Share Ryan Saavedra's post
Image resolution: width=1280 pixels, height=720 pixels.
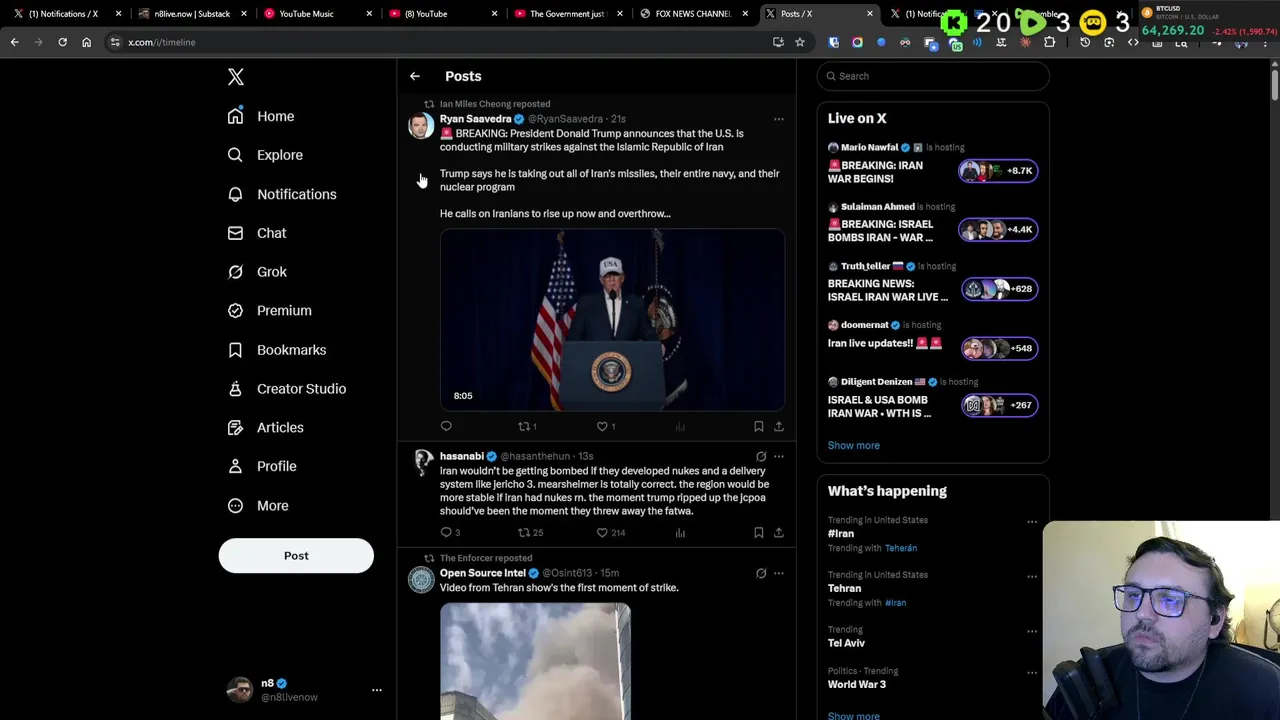pos(778,426)
